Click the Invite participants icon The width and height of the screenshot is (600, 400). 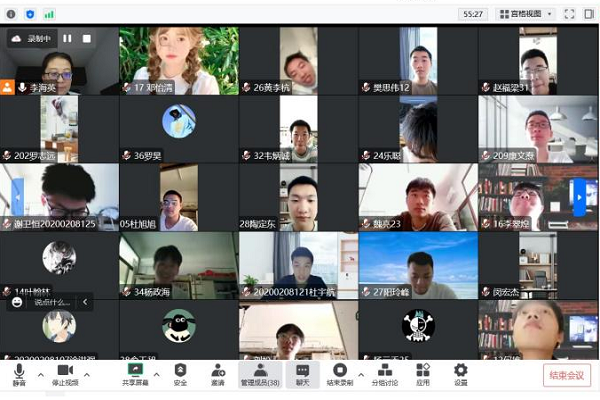(x=217, y=374)
